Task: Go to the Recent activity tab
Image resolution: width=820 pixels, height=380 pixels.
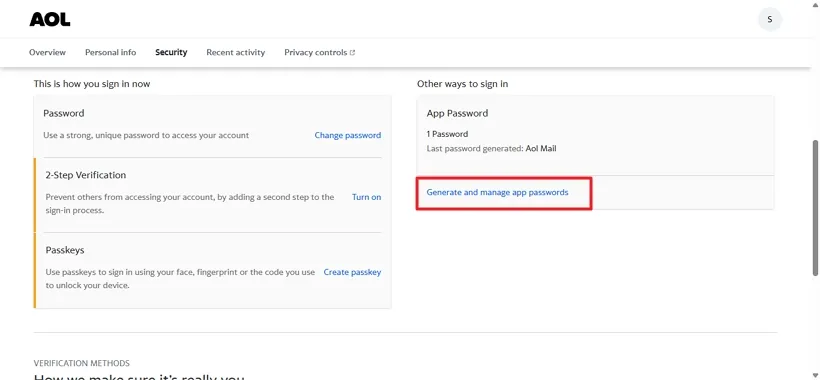Action: pos(235,52)
